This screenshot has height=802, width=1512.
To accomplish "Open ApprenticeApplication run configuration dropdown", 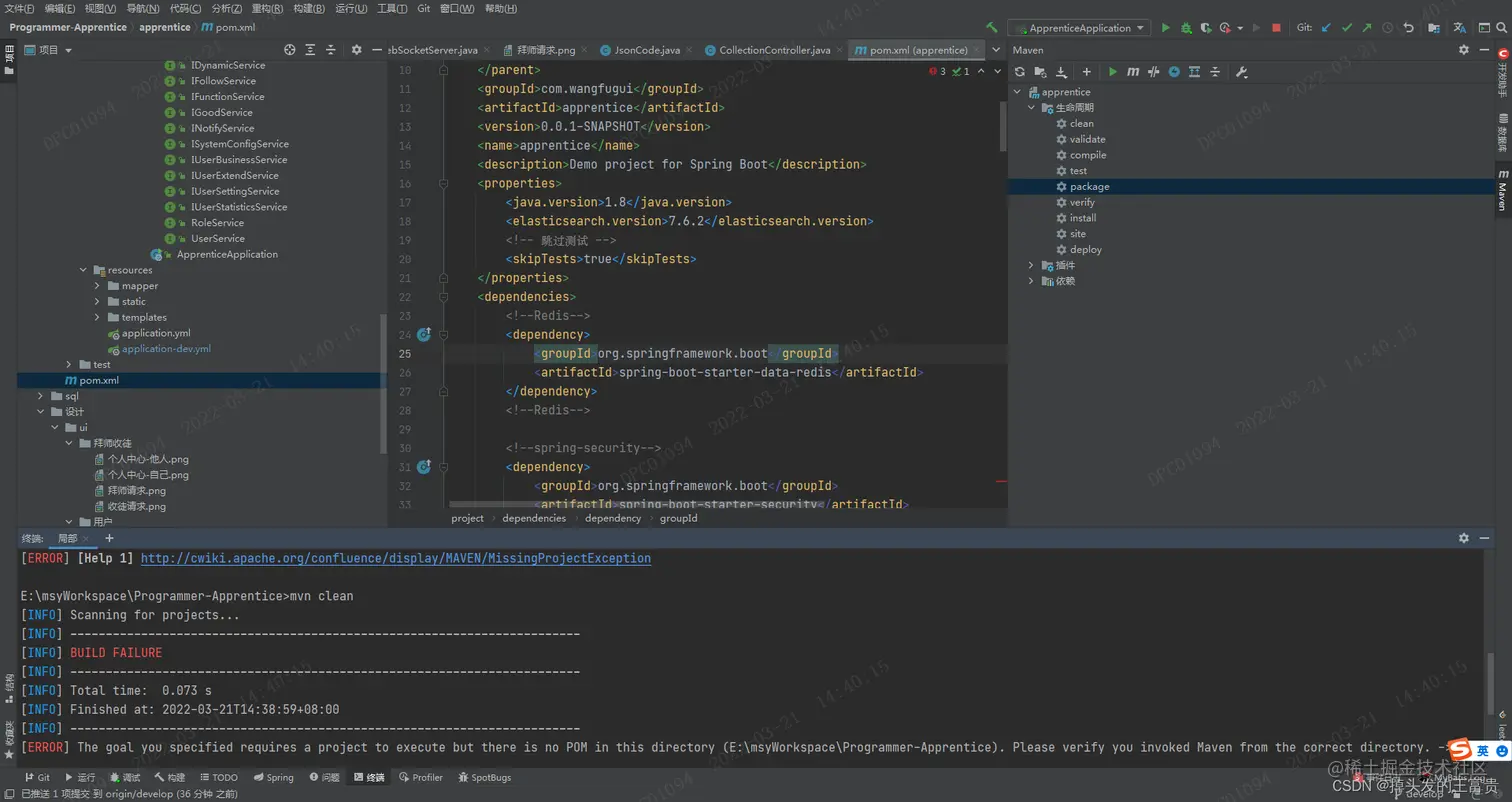I will (x=1079, y=28).
